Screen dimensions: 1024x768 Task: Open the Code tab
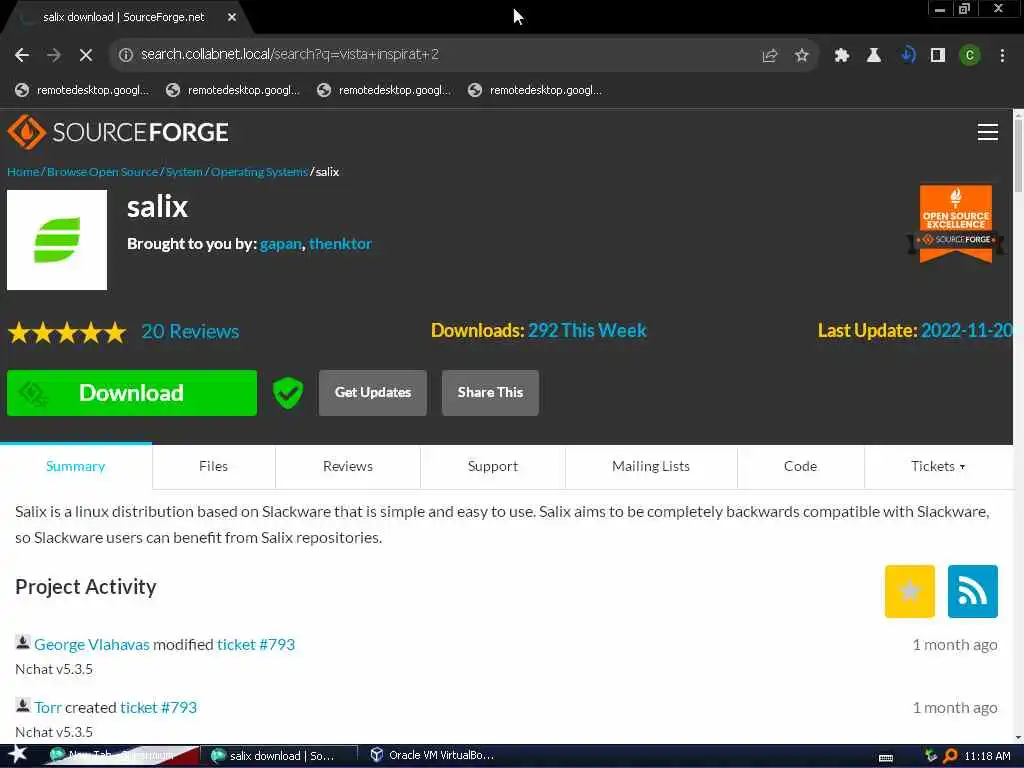801,466
